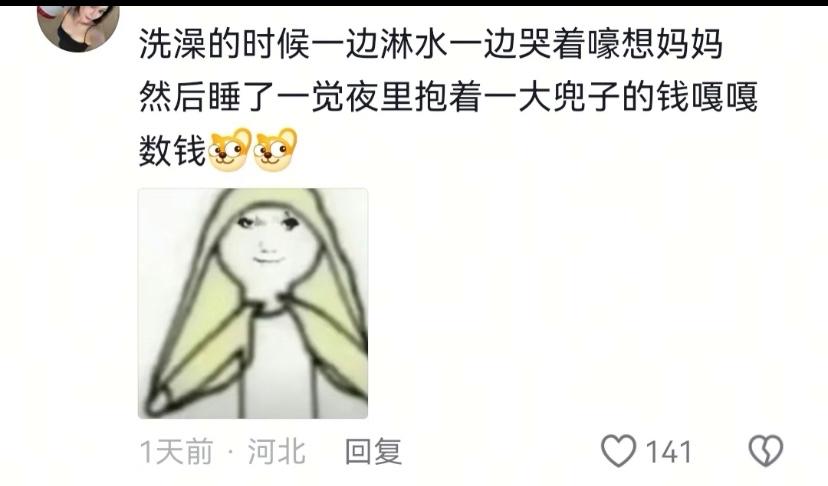Select the 1天前 timestamp
The height and width of the screenshot is (486, 828).
click(x=176, y=452)
